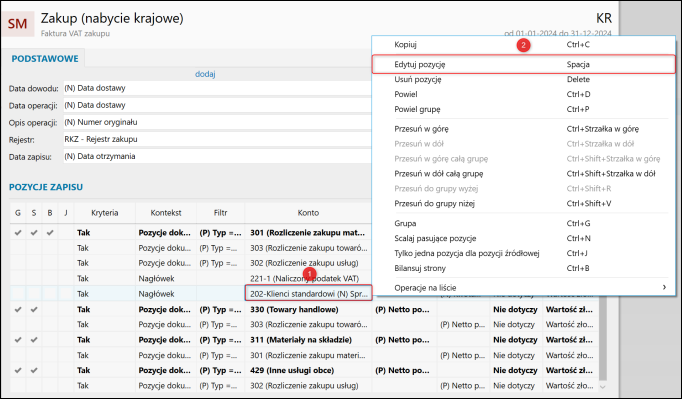Toggle S checkmark in row 311 Materiały na składzie

pos(34,340)
